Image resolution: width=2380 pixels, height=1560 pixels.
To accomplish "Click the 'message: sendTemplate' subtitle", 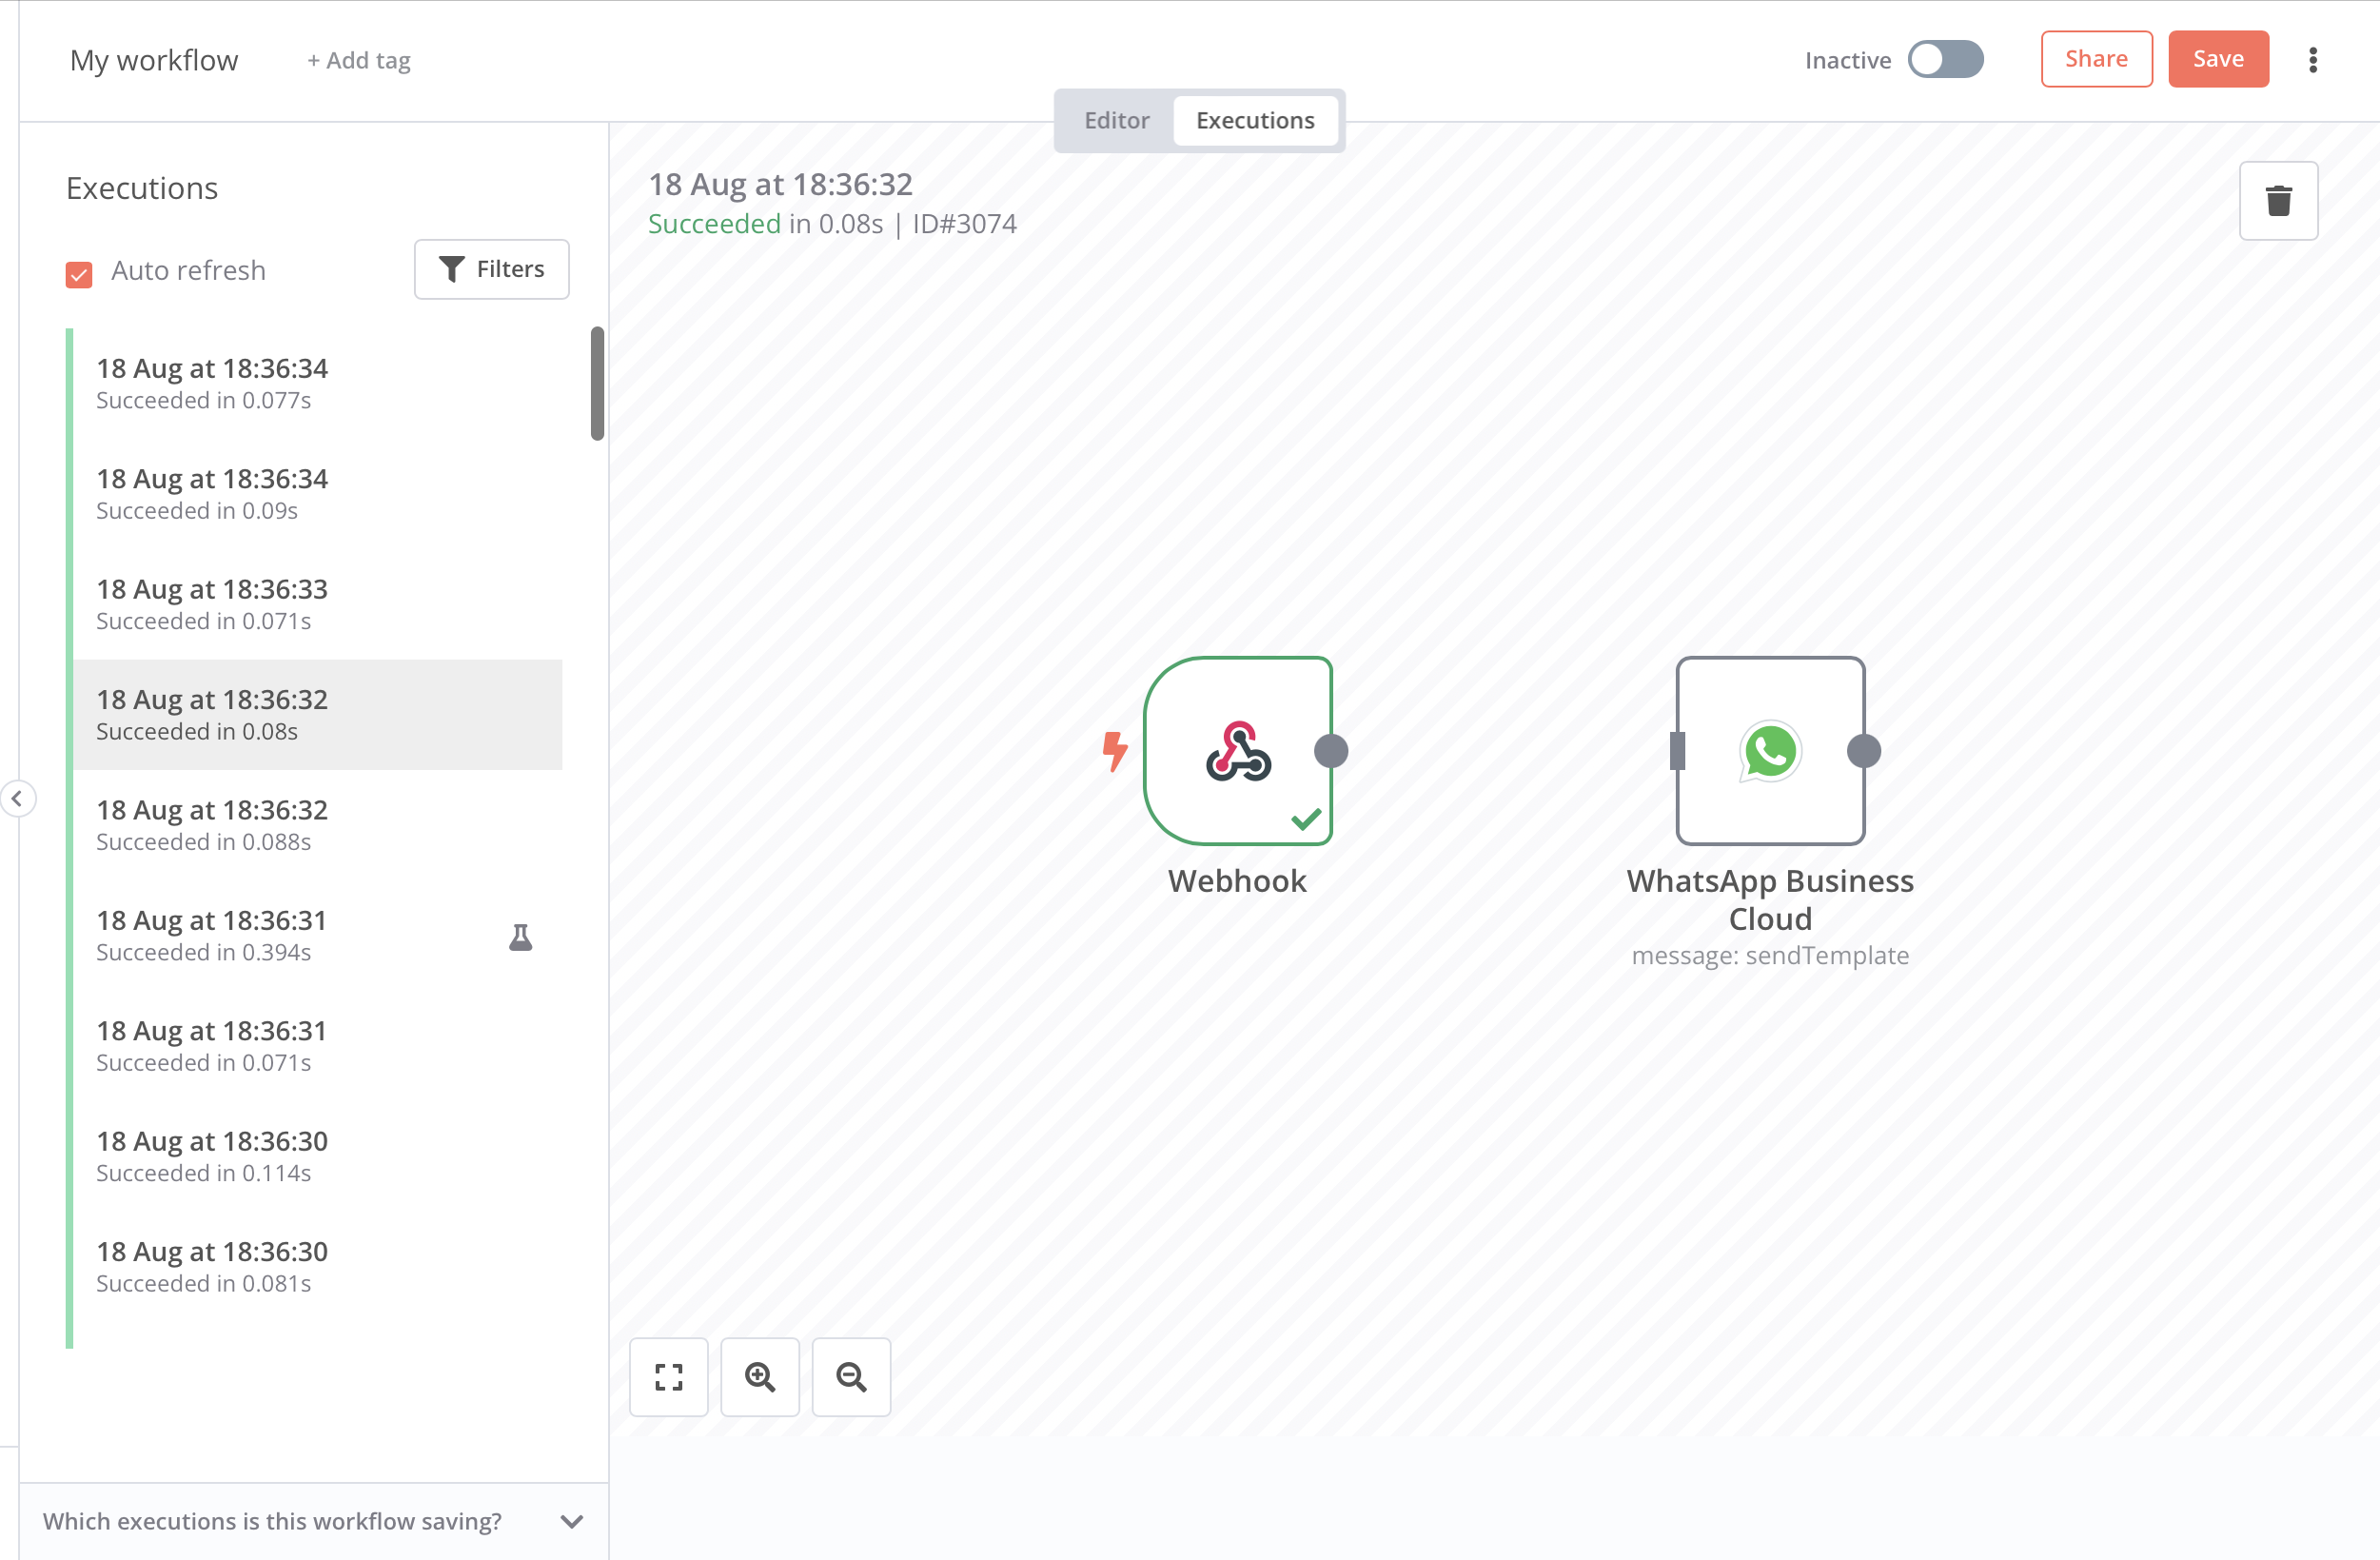I will click(1770, 956).
